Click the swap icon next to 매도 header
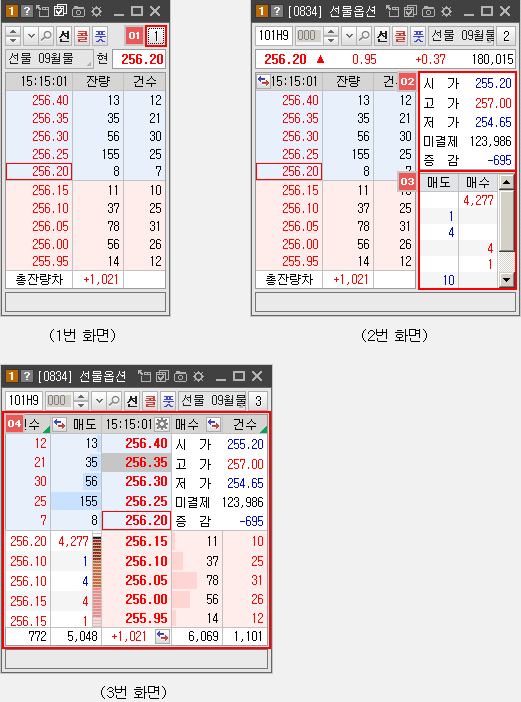The image size is (521, 702). 59,424
